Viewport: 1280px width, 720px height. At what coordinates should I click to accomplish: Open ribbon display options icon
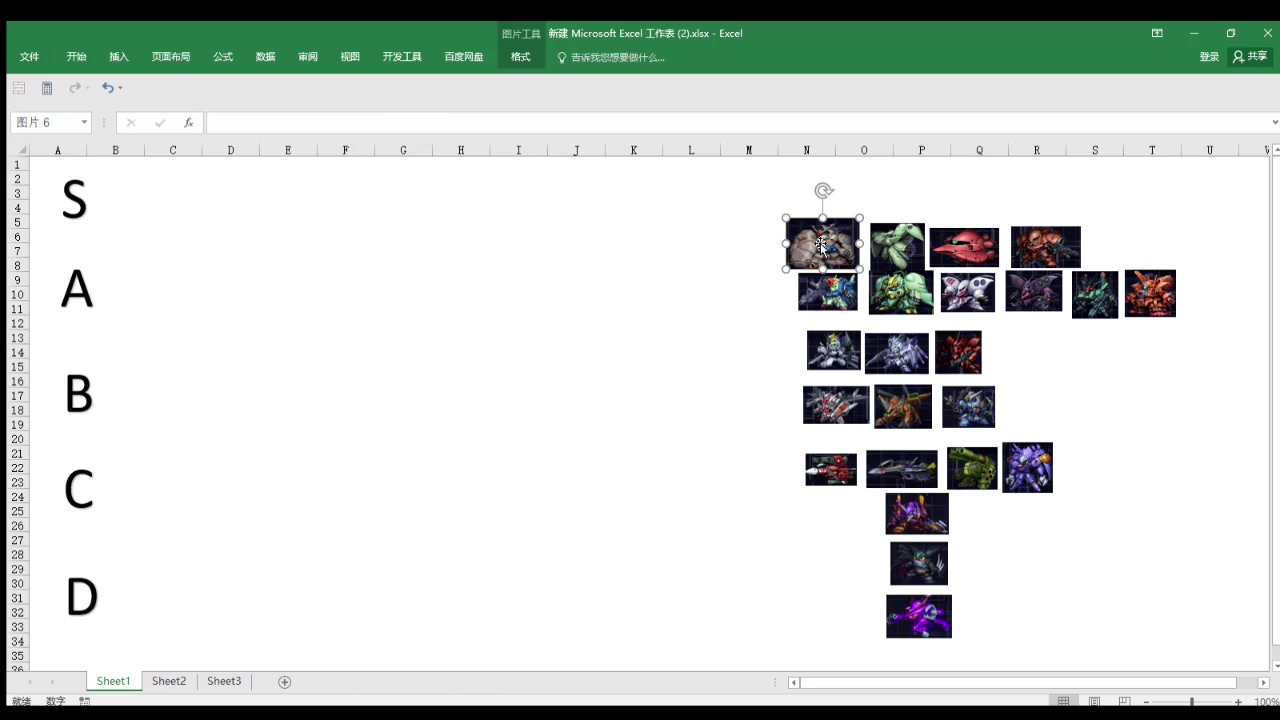pyautogui.click(x=1157, y=33)
